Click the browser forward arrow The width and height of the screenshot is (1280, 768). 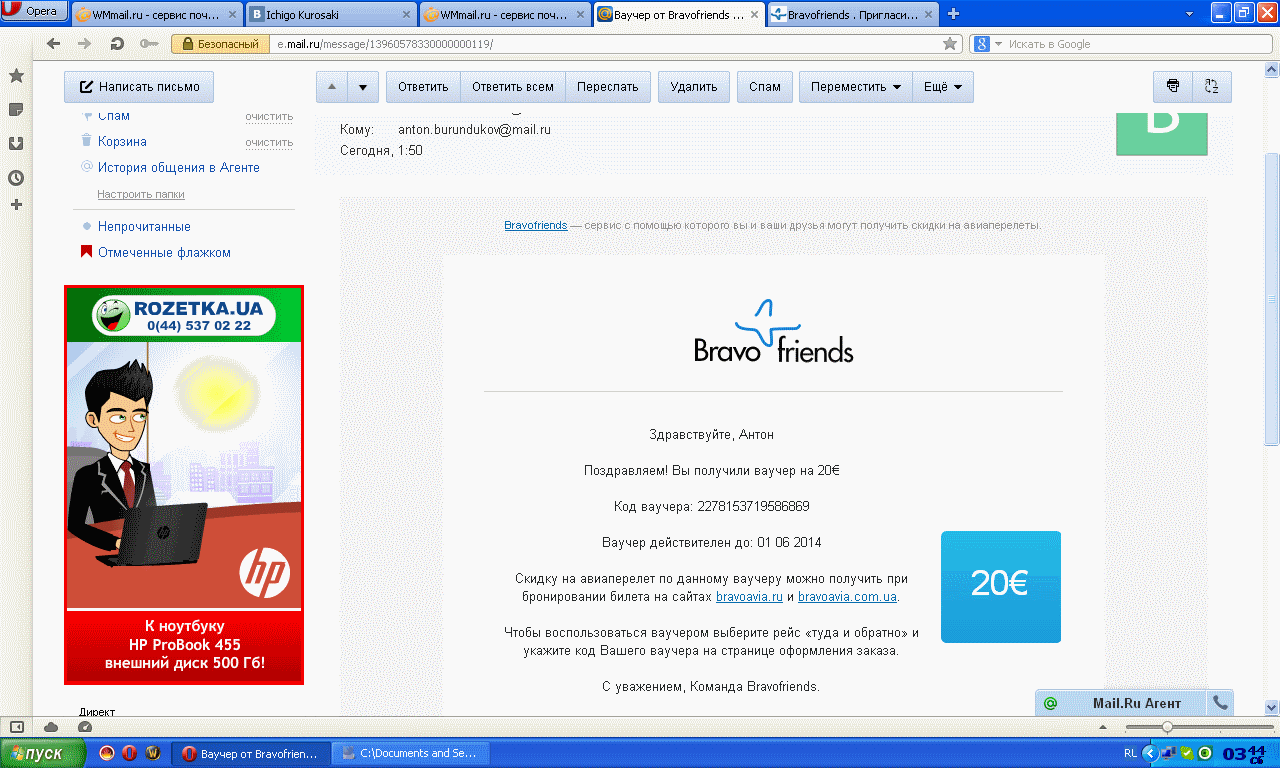click(x=85, y=44)
